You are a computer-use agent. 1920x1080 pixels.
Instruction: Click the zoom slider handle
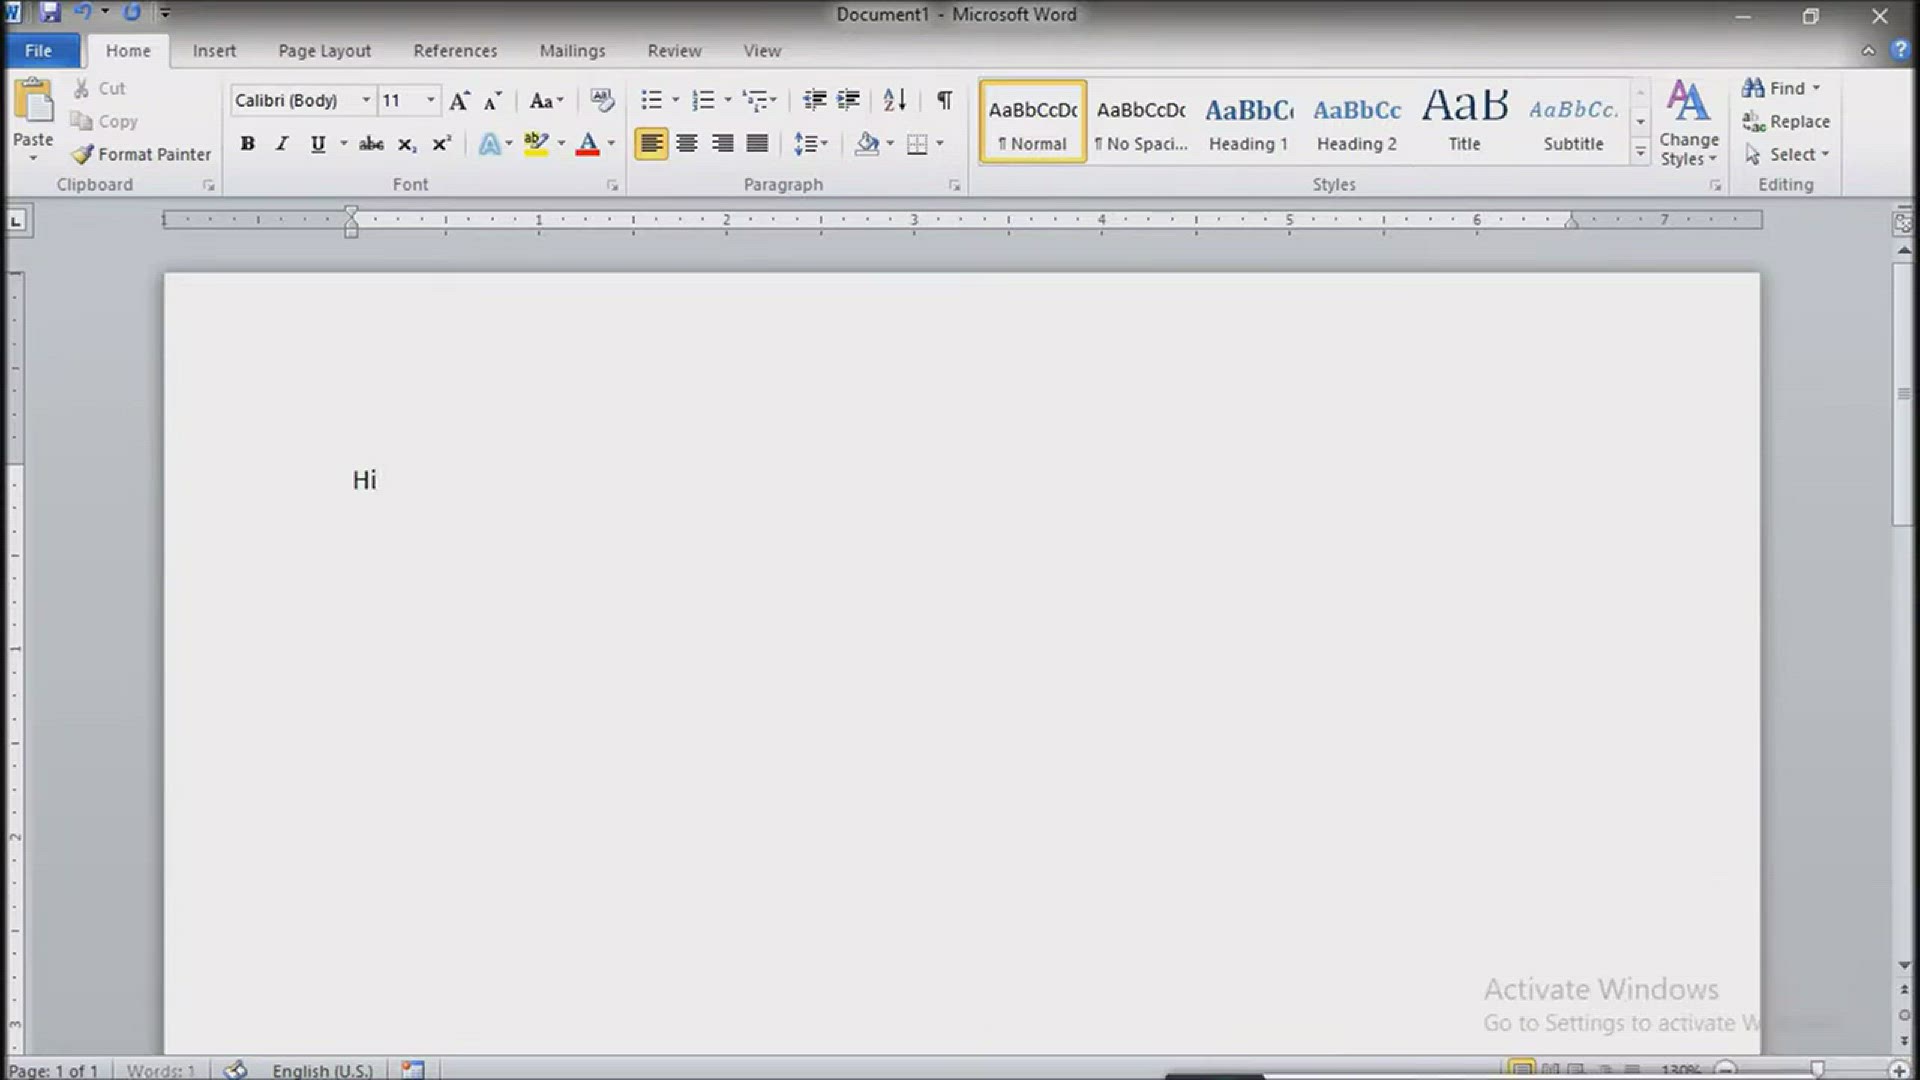1816,1070
